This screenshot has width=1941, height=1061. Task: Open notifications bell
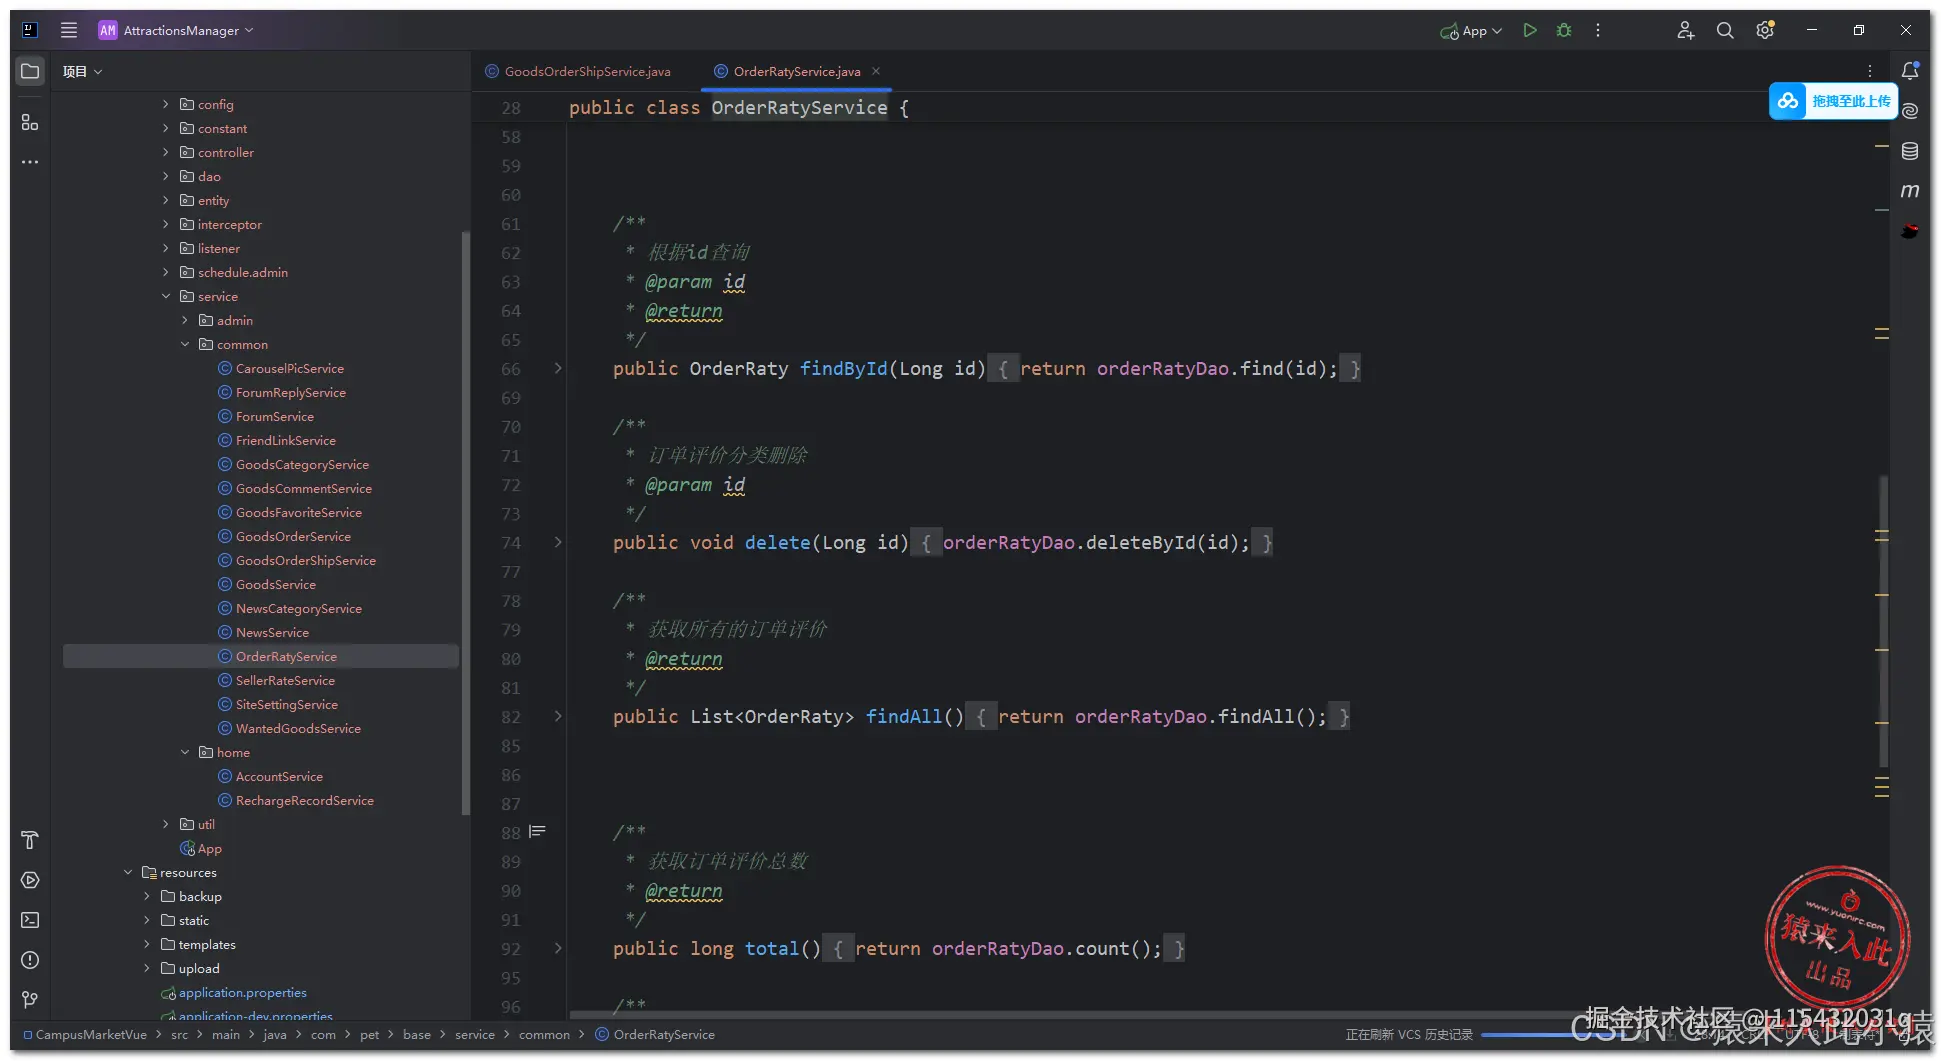pos(1910,71)
